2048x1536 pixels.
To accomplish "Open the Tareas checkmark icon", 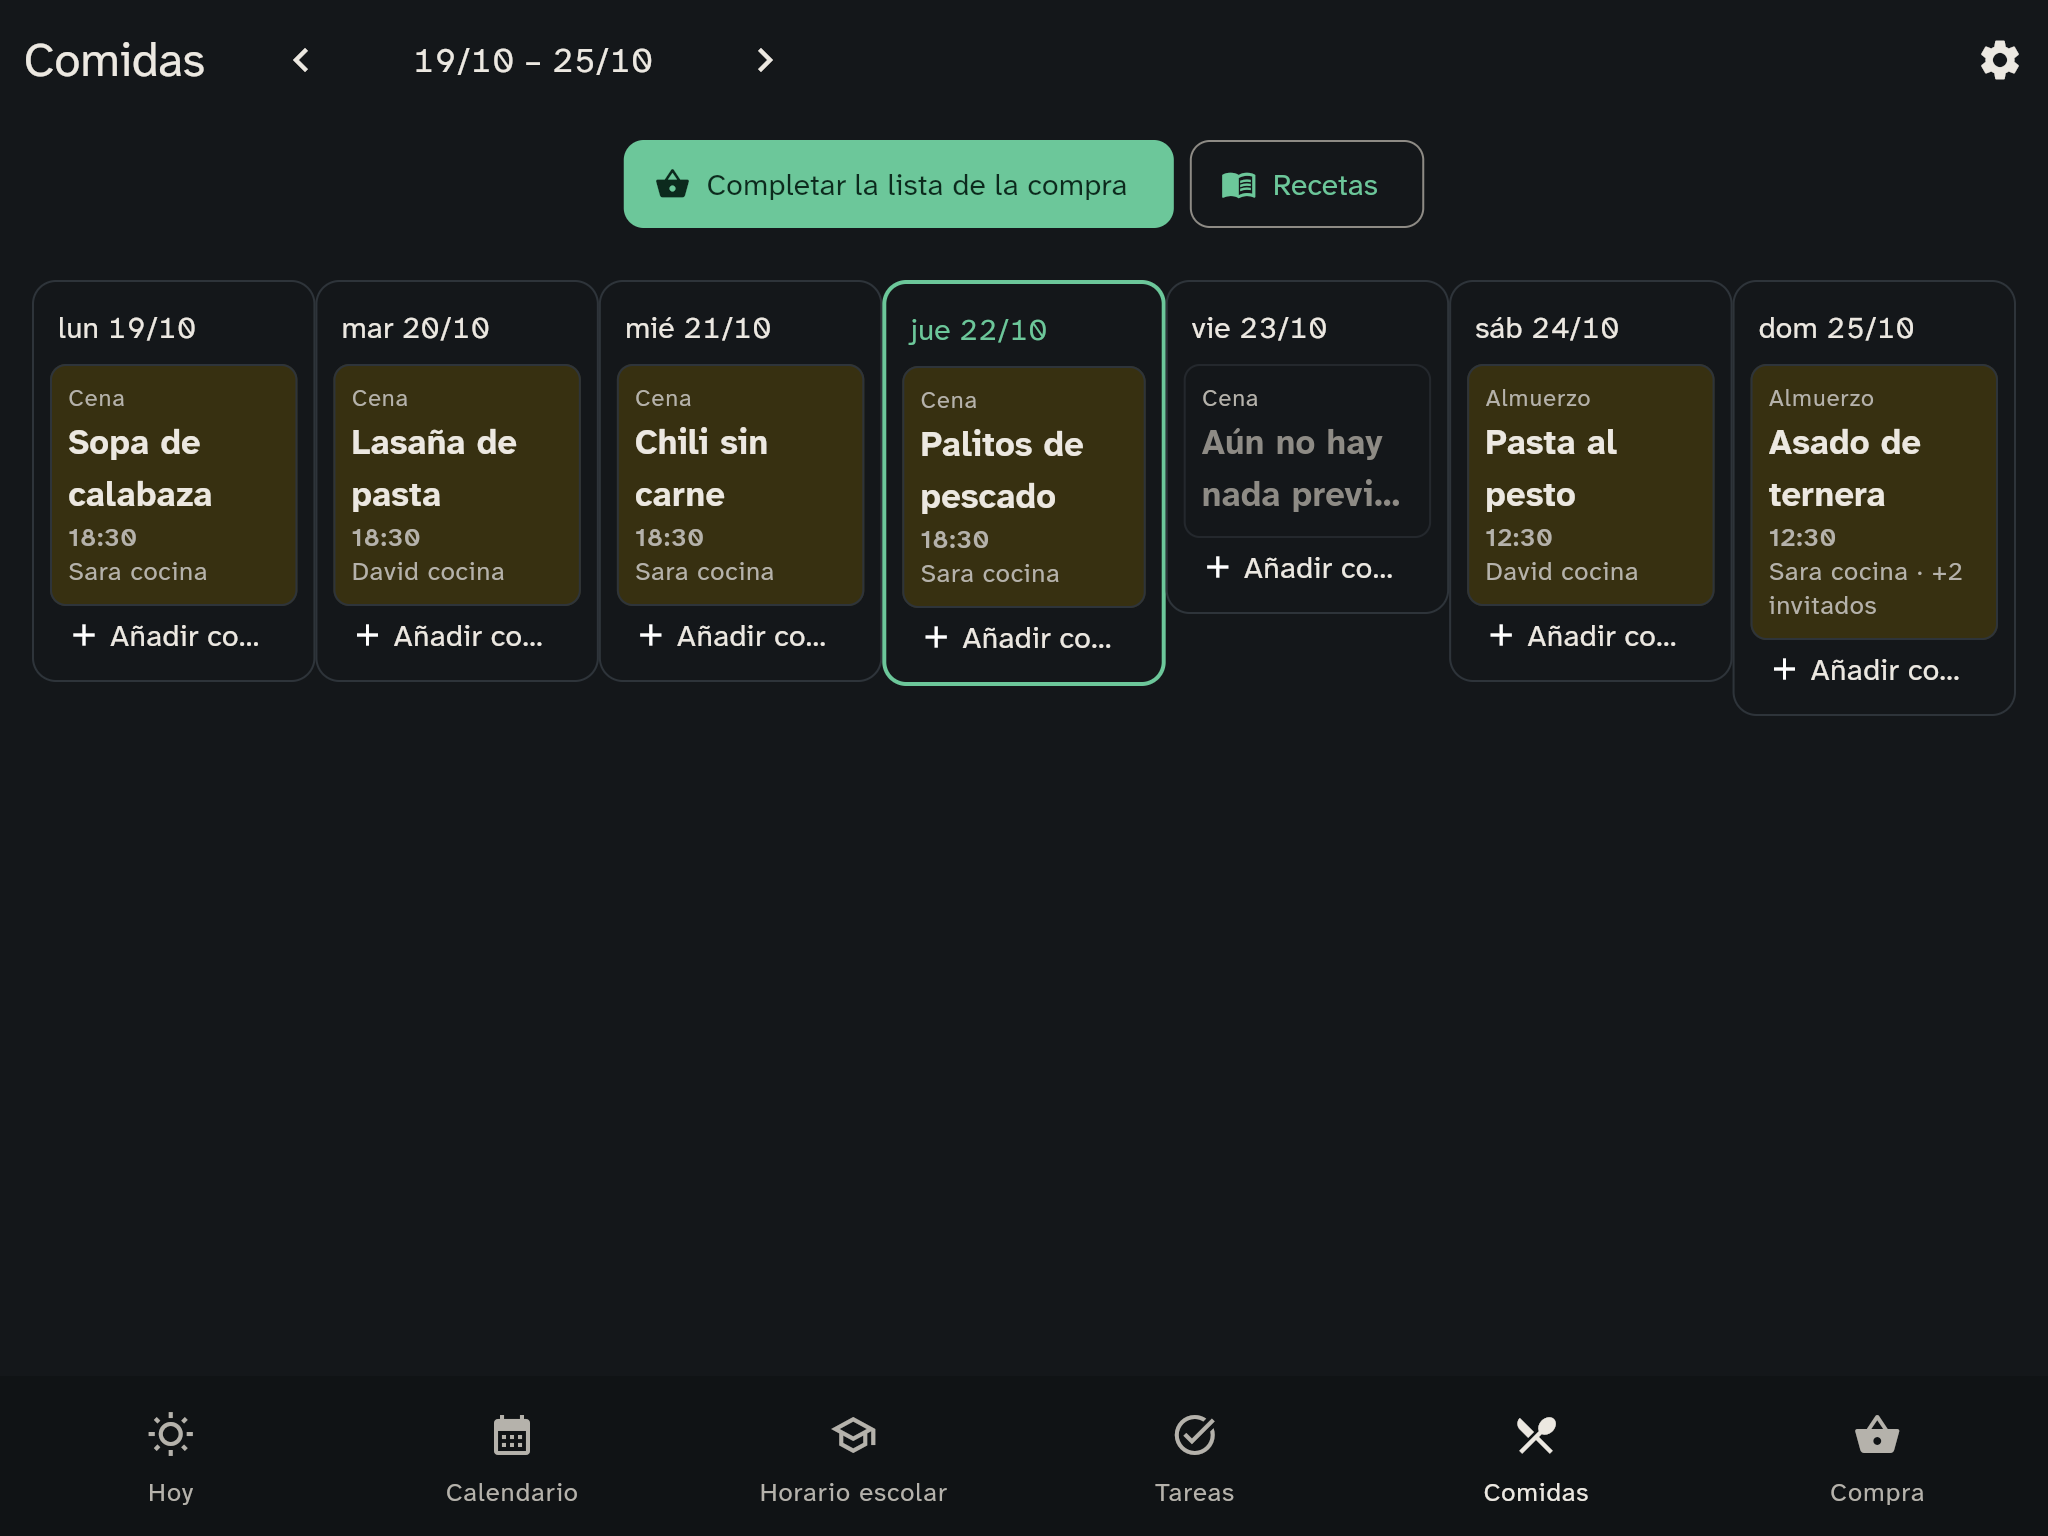I will click(1195, 1435).
